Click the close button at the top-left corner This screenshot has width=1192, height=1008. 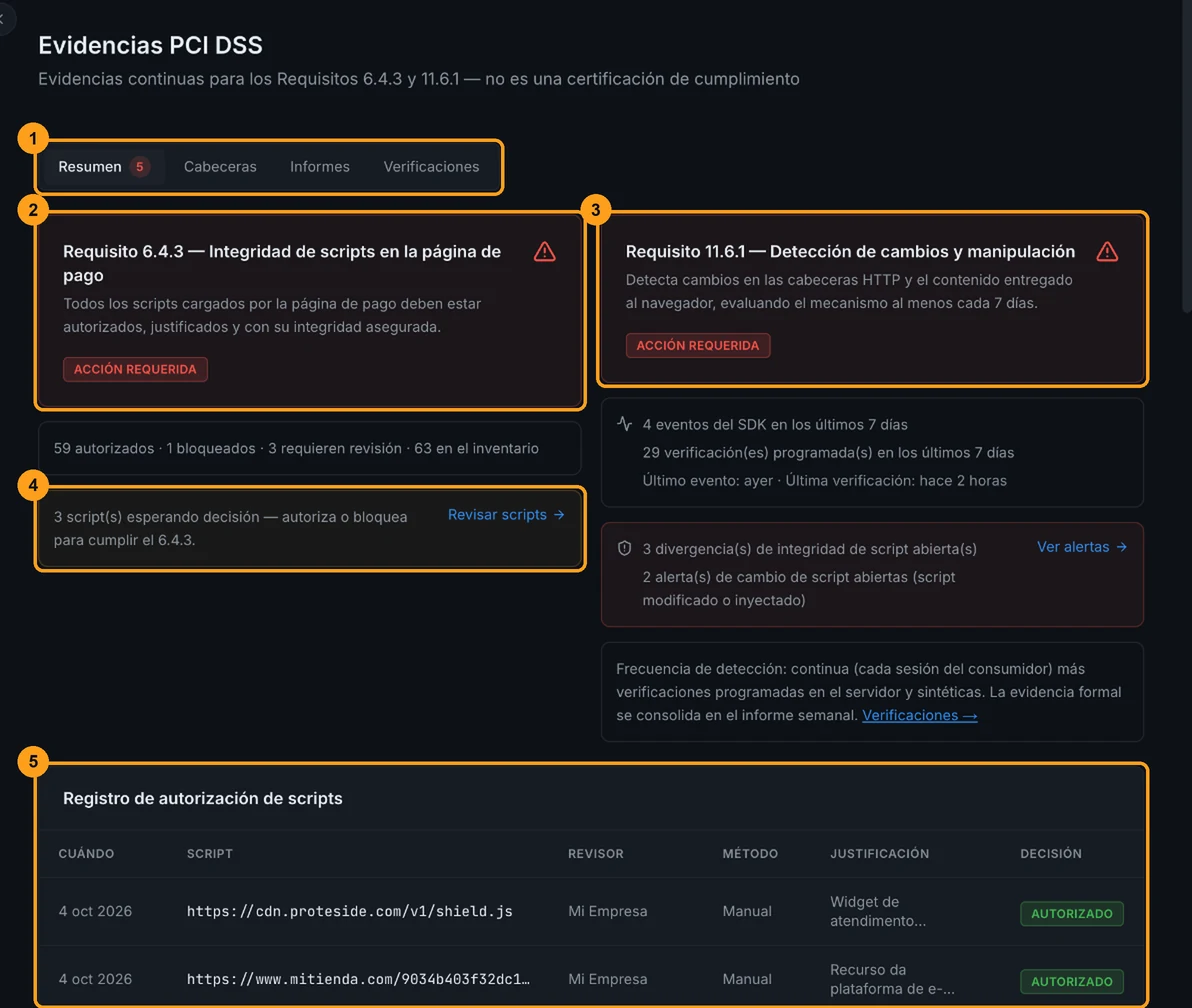tap(3, 19)
